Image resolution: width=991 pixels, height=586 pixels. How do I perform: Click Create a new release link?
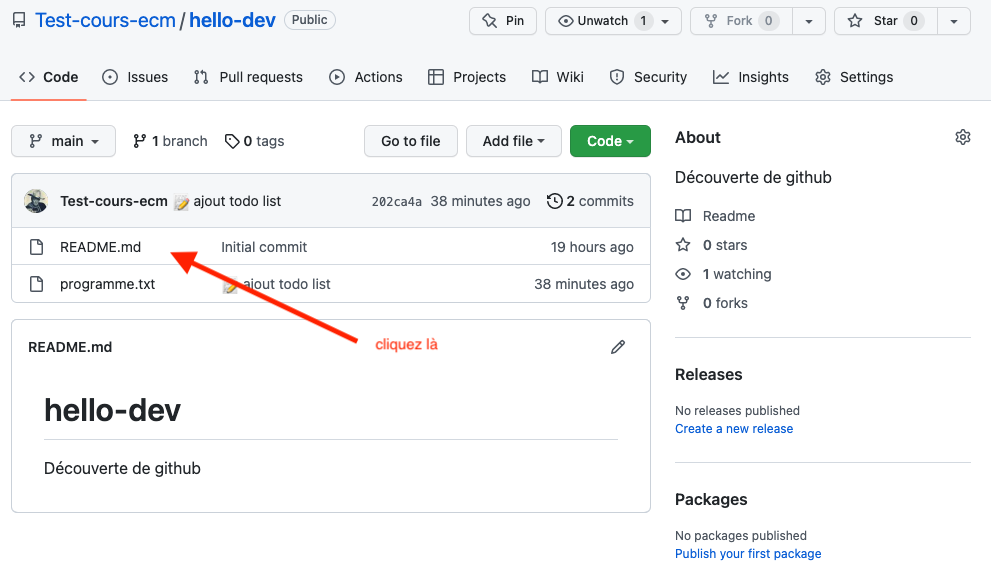(734, 429)
